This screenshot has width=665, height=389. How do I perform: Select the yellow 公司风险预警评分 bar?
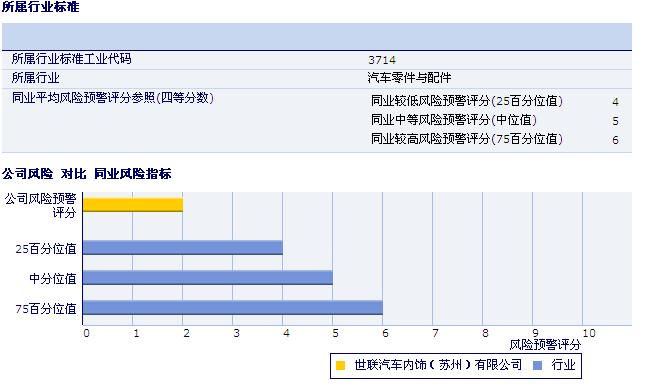click(x=133, y=205)
